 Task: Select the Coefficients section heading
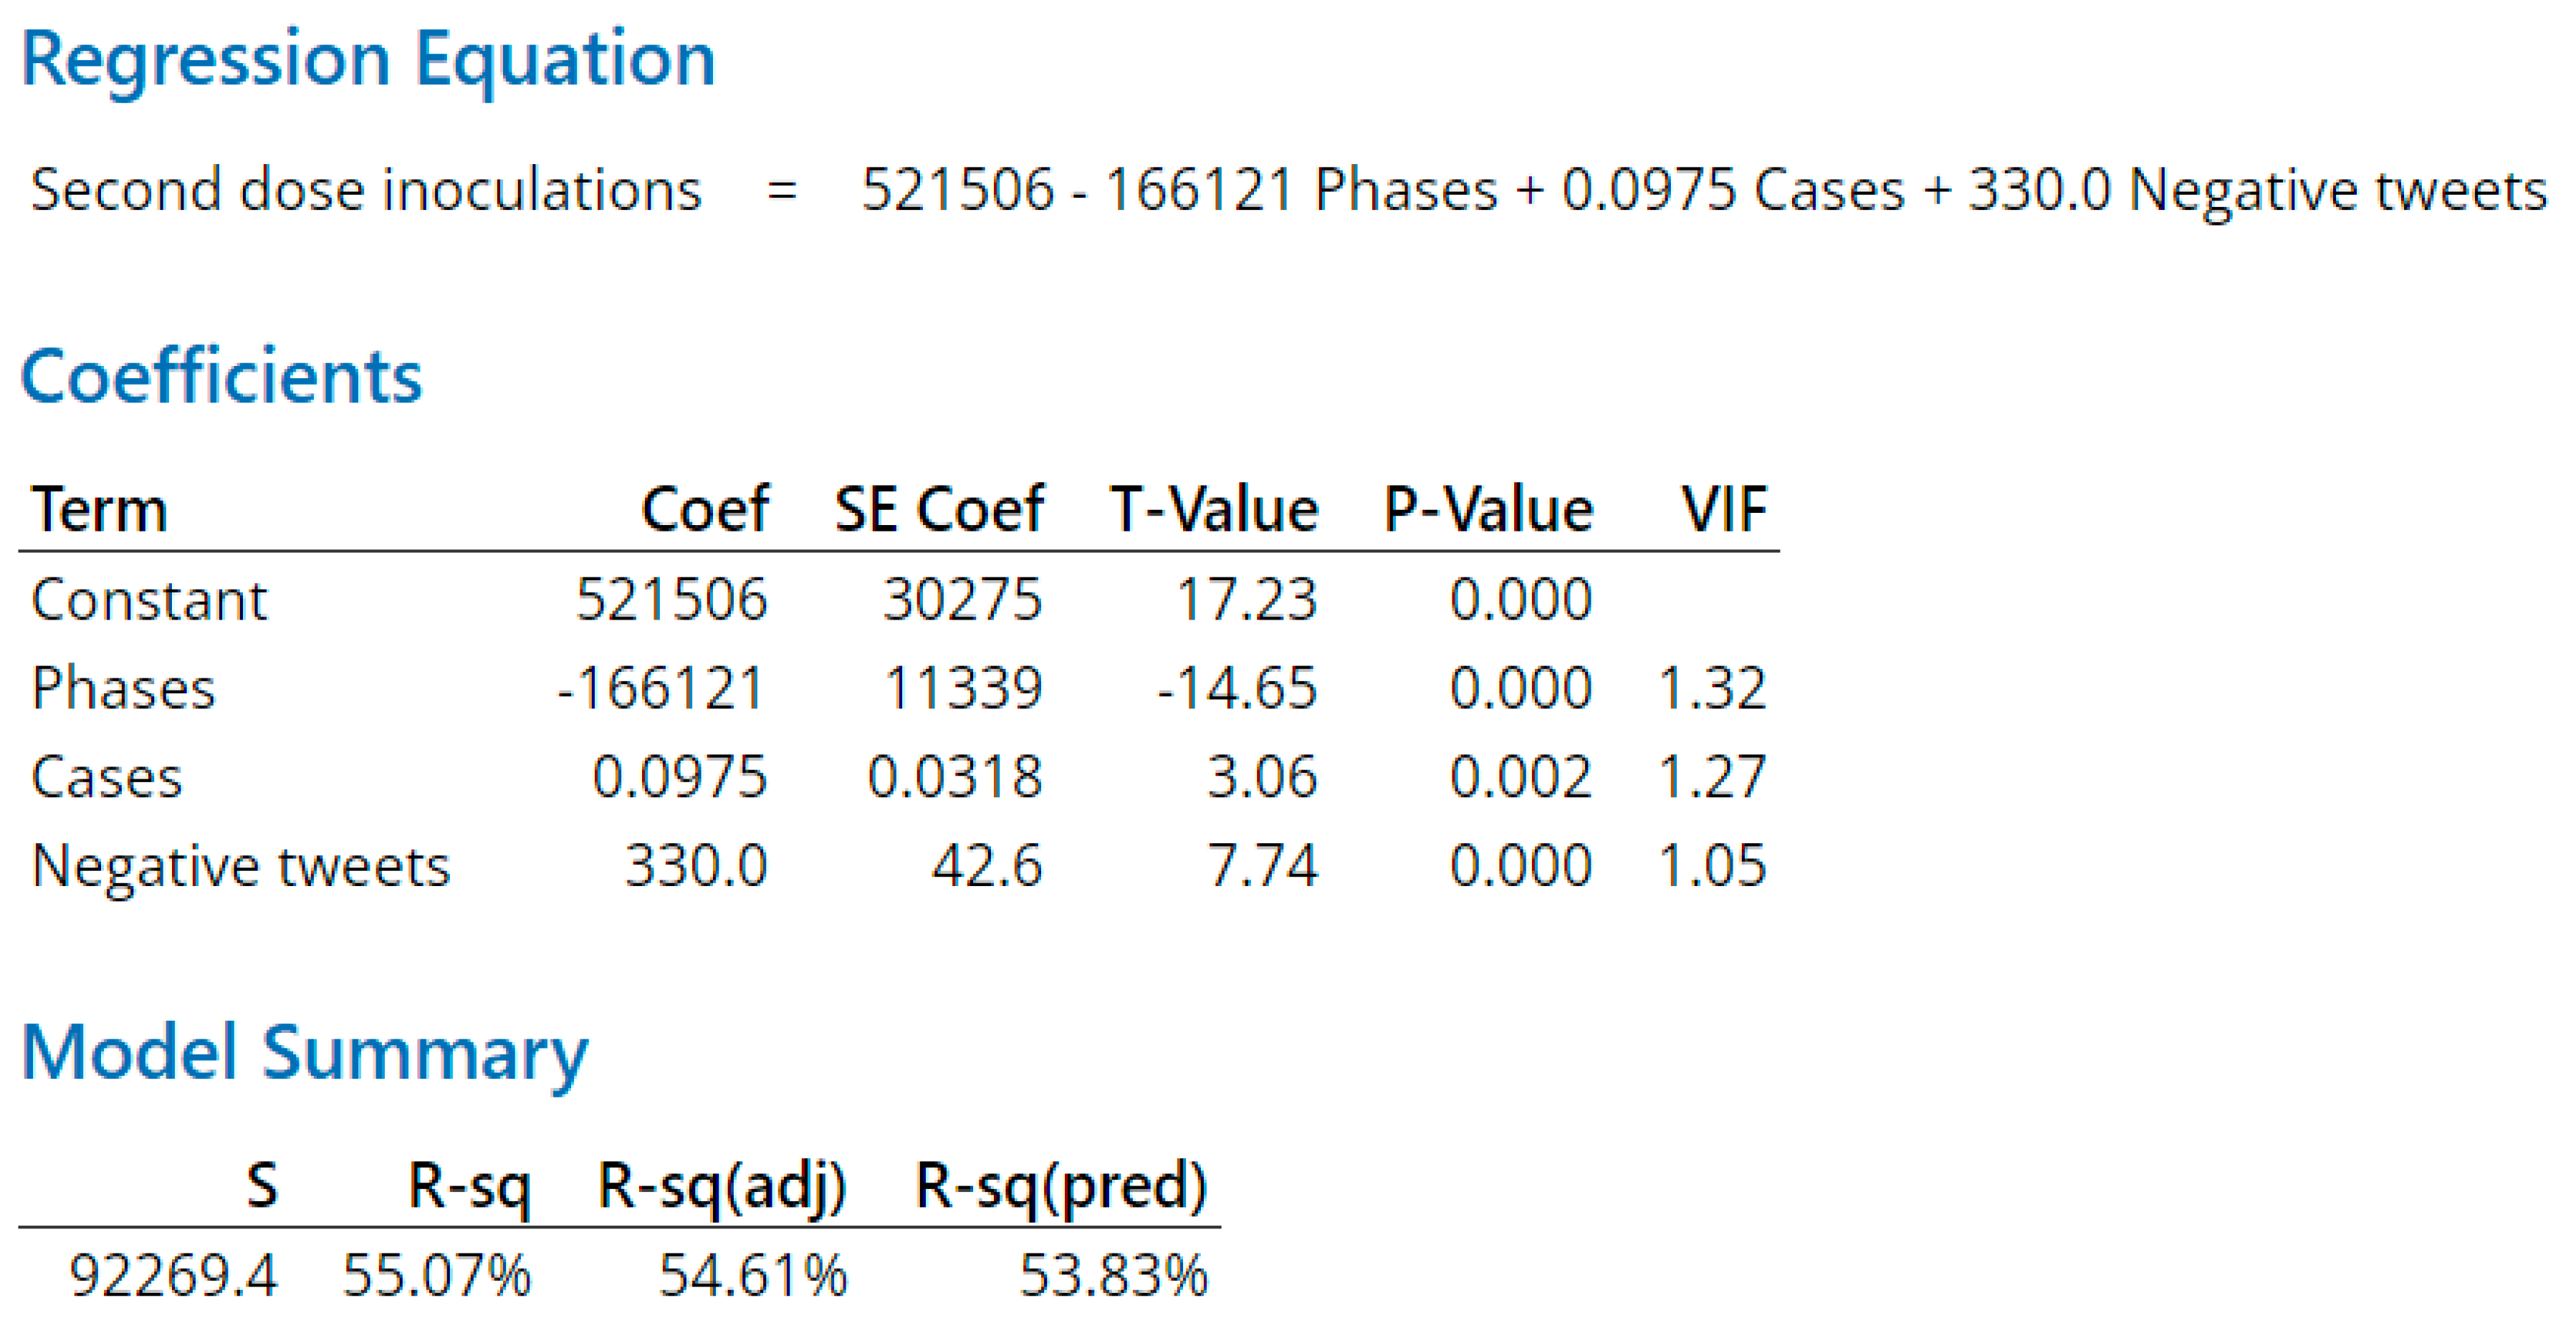[x=221, y=377]
